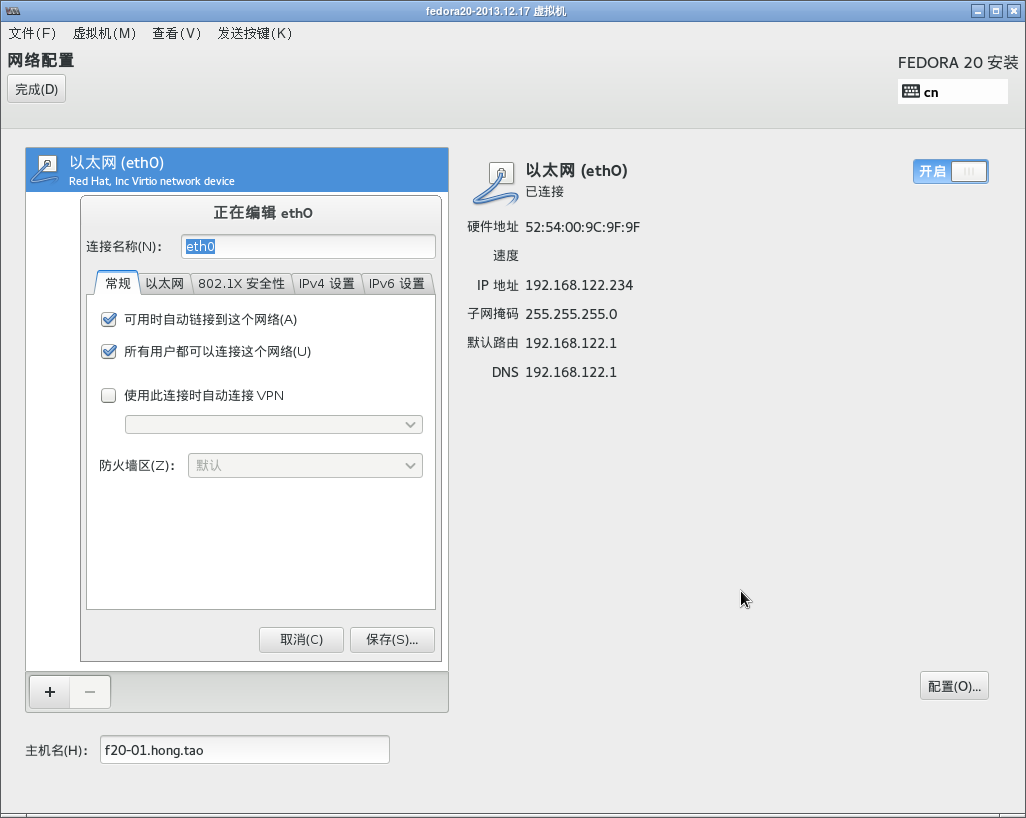Toggle 可用时自动链接到这个网络 checkbox
The image size is (1026, 818).
(109, 319)
